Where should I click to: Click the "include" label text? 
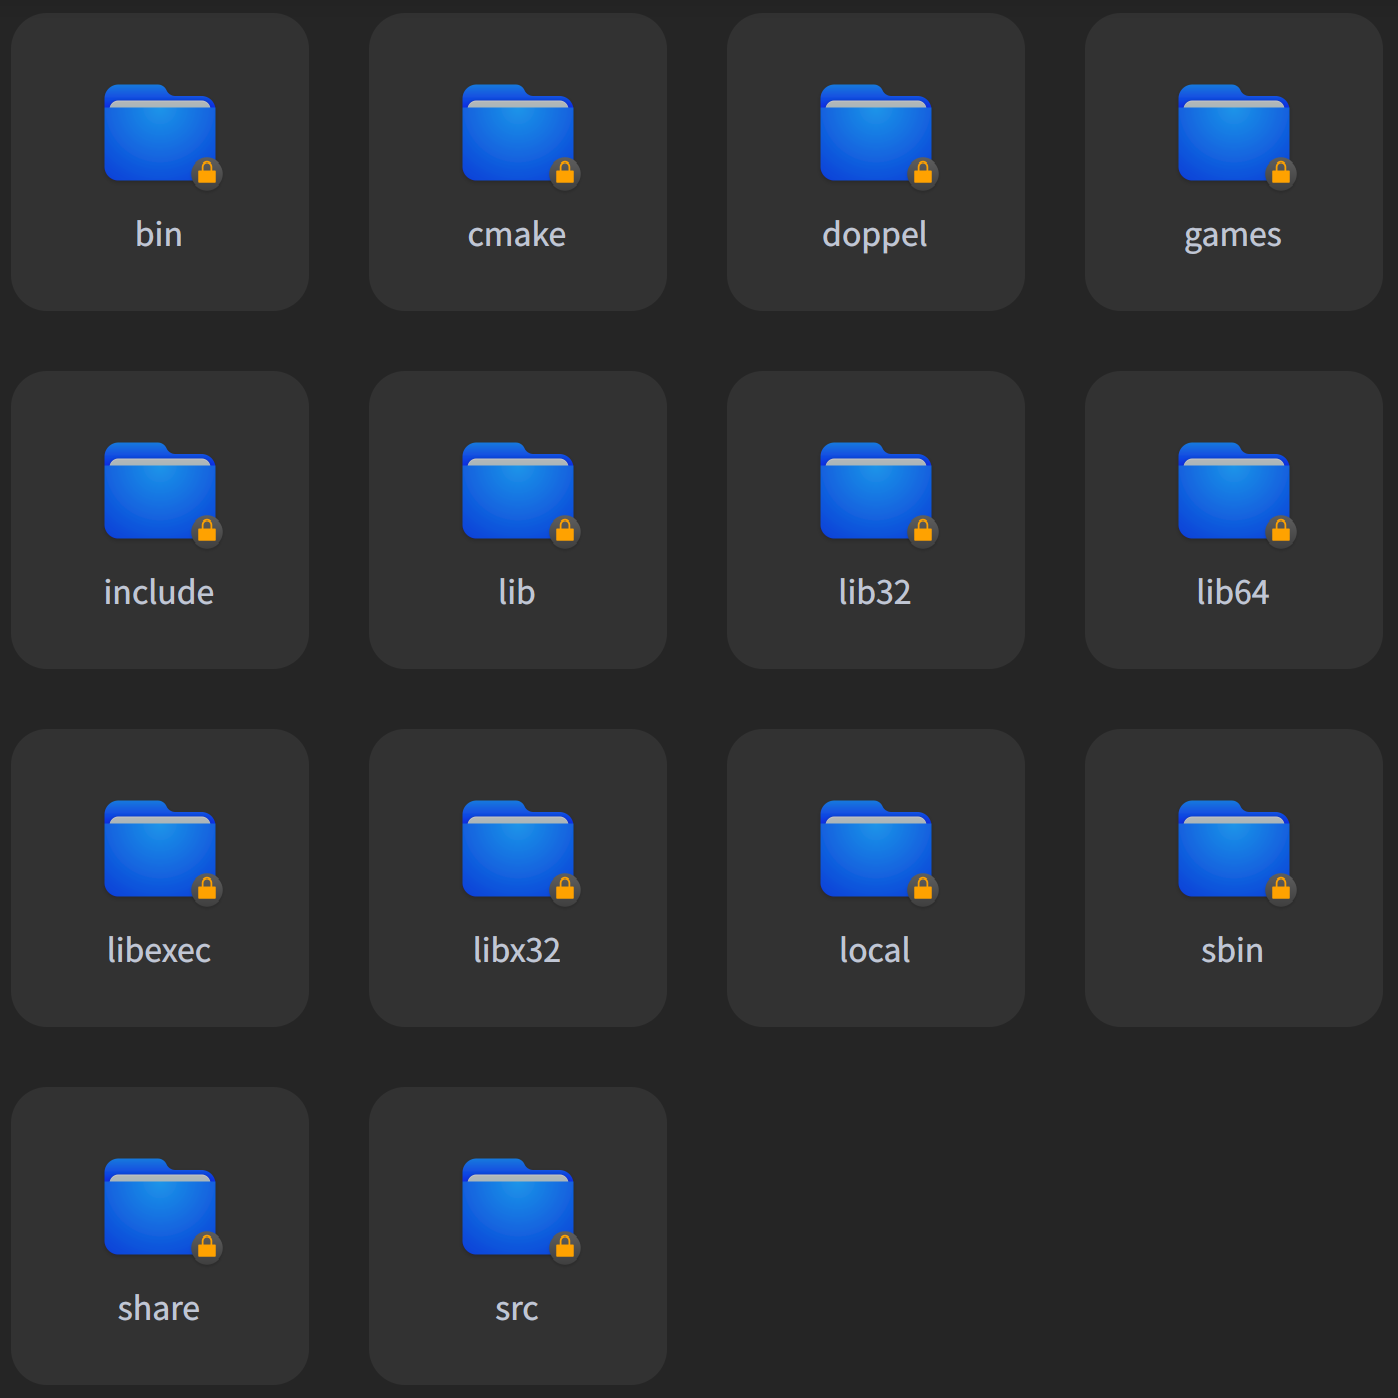coord(159,592)
